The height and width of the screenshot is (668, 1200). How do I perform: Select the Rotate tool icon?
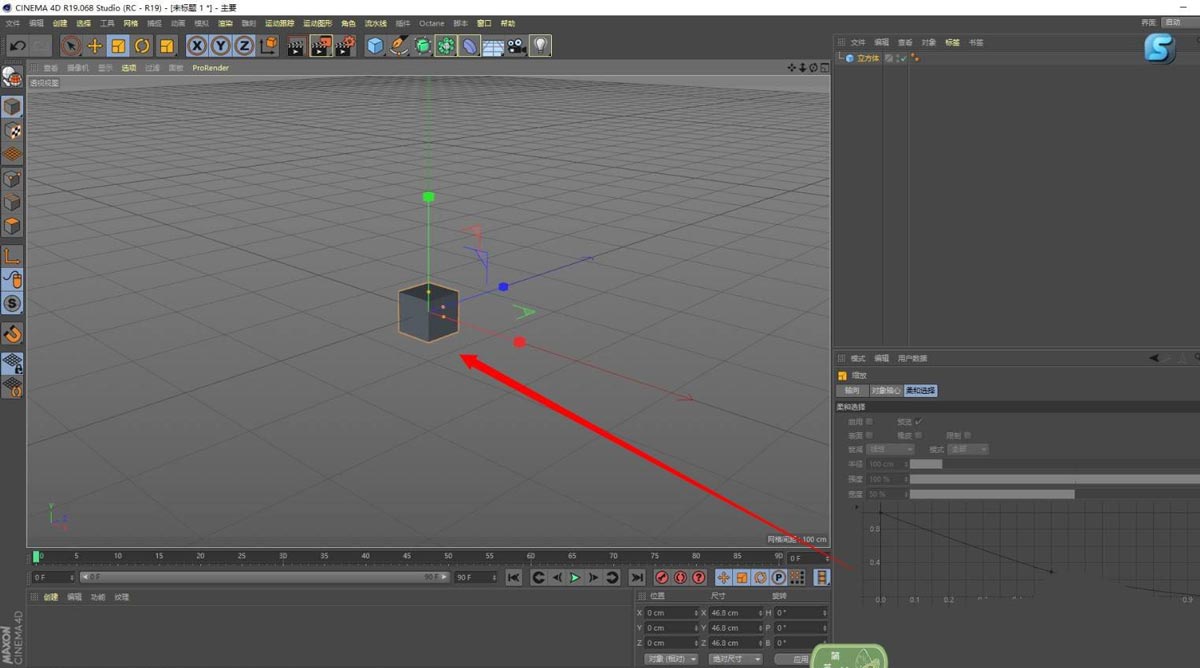[x=142, y=46]
